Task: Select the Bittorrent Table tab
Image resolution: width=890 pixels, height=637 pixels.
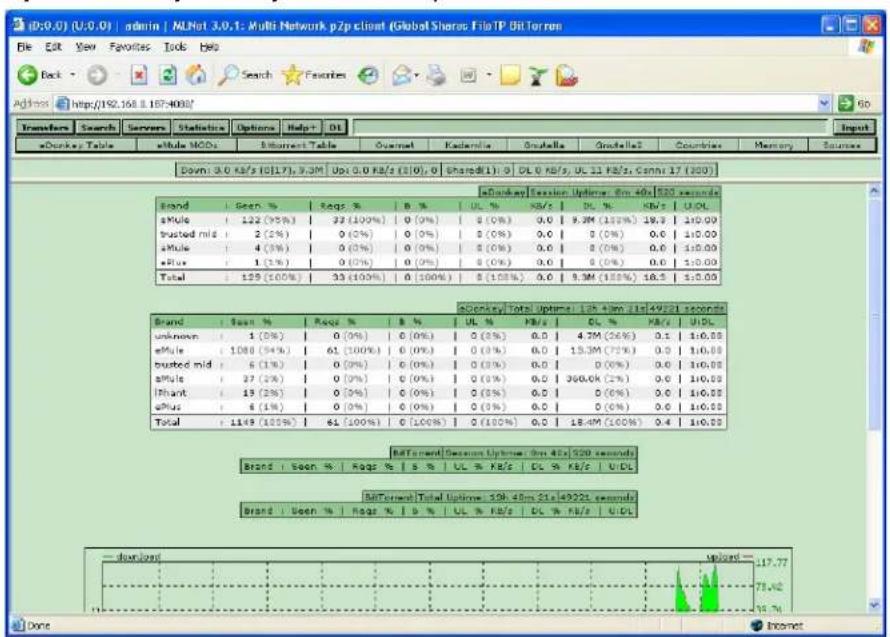Action: coord(299,145)
